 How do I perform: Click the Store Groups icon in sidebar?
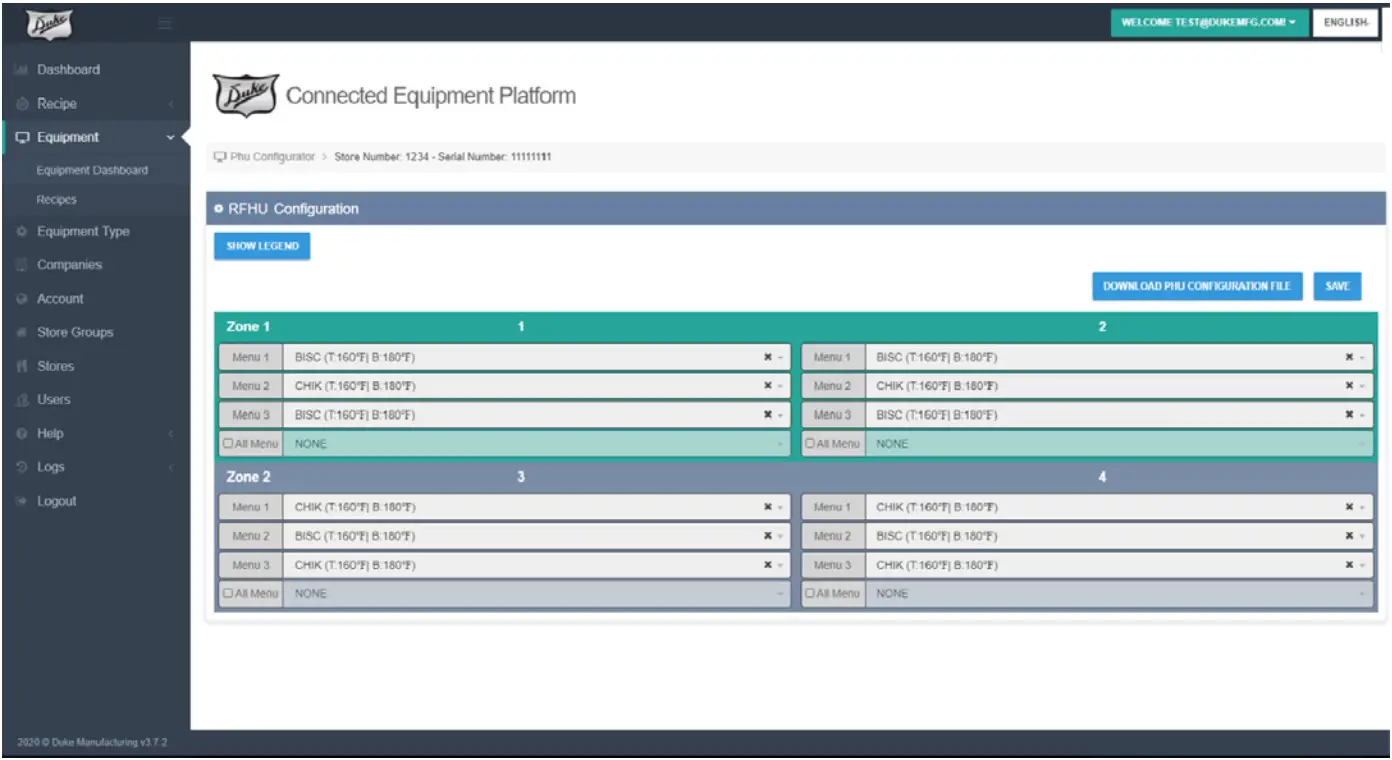point(21,333)
